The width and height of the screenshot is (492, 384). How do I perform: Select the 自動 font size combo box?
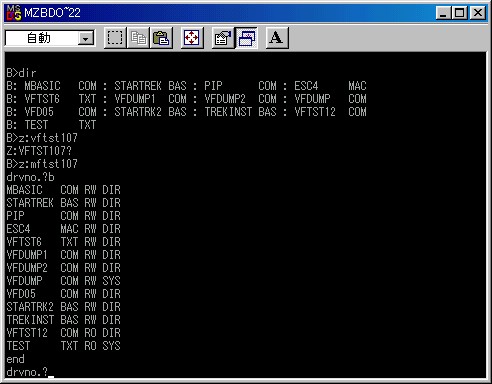(50, 38)
